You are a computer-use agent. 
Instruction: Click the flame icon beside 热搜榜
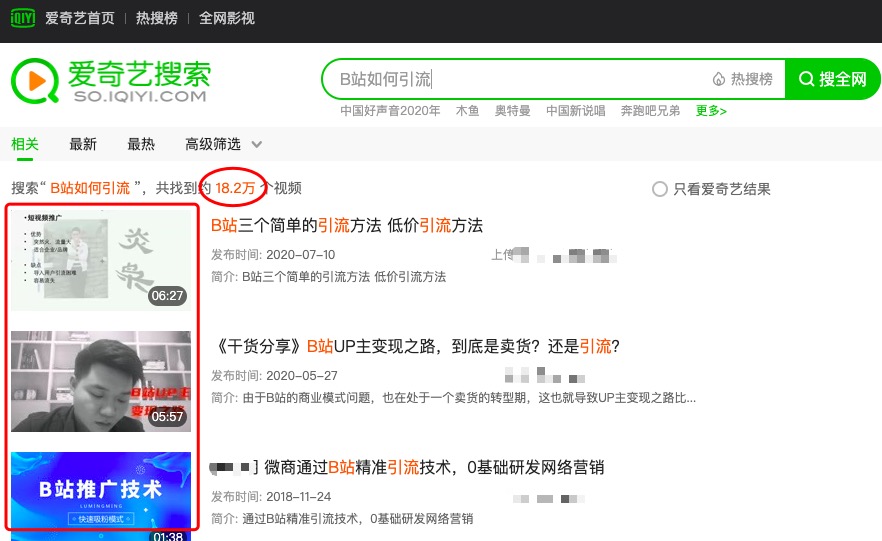point(718,79)
